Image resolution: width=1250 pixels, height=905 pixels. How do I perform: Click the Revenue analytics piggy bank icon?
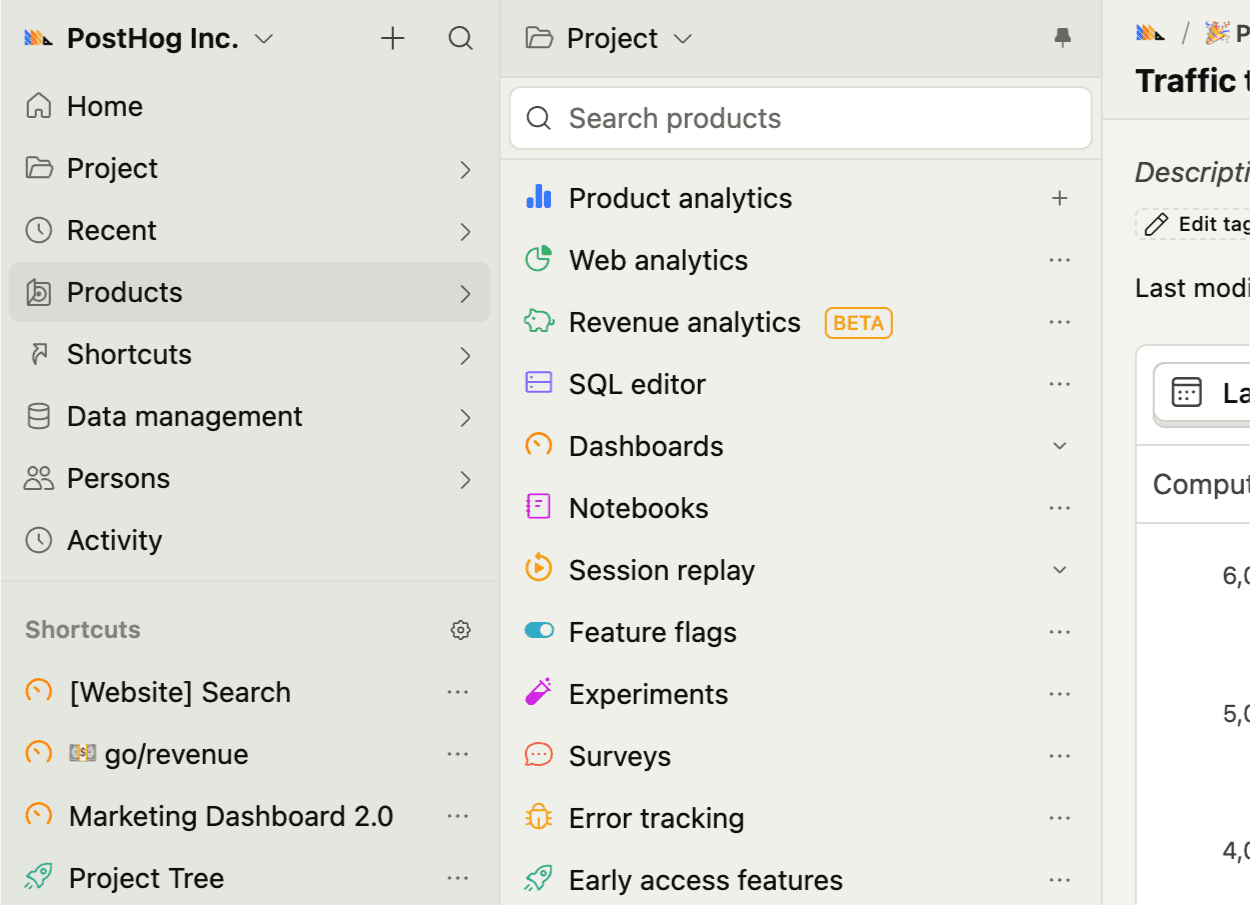click(x=539, y=321)
